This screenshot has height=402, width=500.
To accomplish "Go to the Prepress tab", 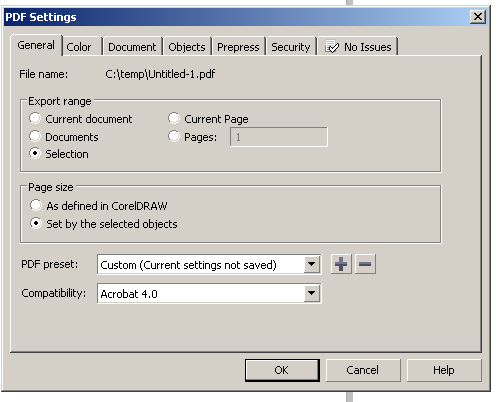I will click(239, 47).
